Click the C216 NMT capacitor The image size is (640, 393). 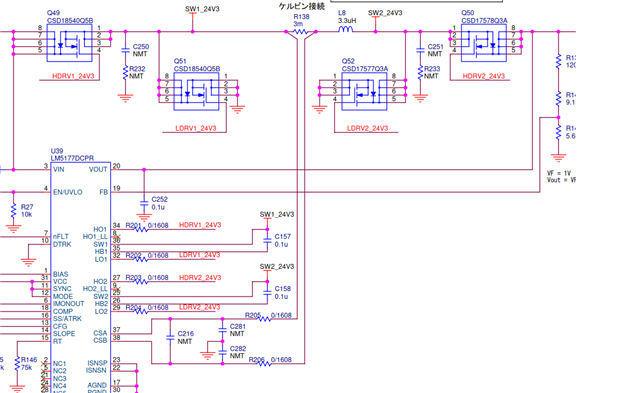[x=170, y=337]
